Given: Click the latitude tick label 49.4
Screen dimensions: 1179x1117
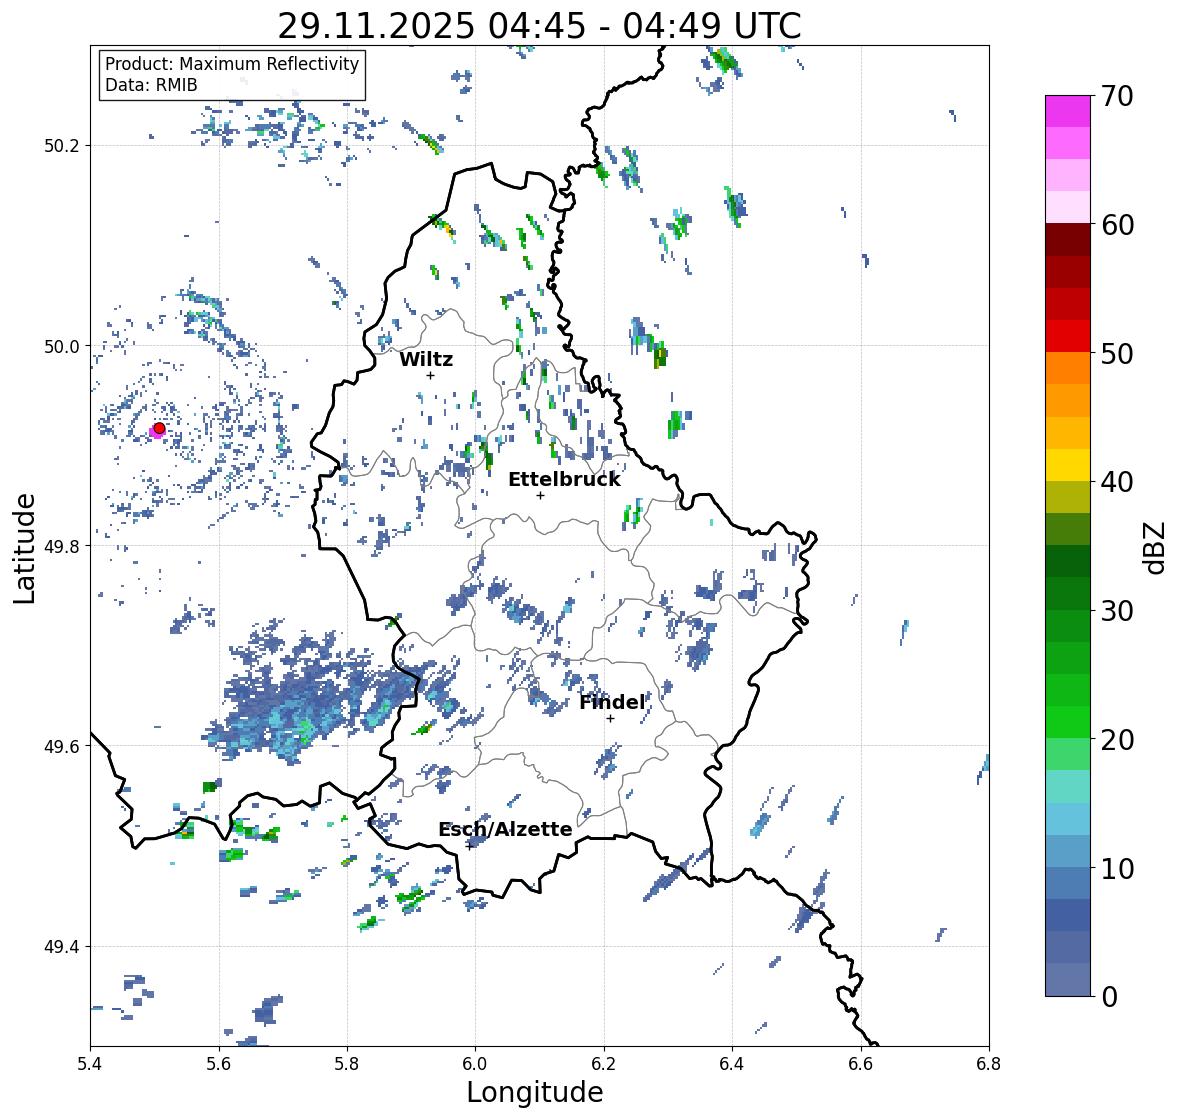Looking at the screenshot, I should pyautogui.click(x=62, y=947).
